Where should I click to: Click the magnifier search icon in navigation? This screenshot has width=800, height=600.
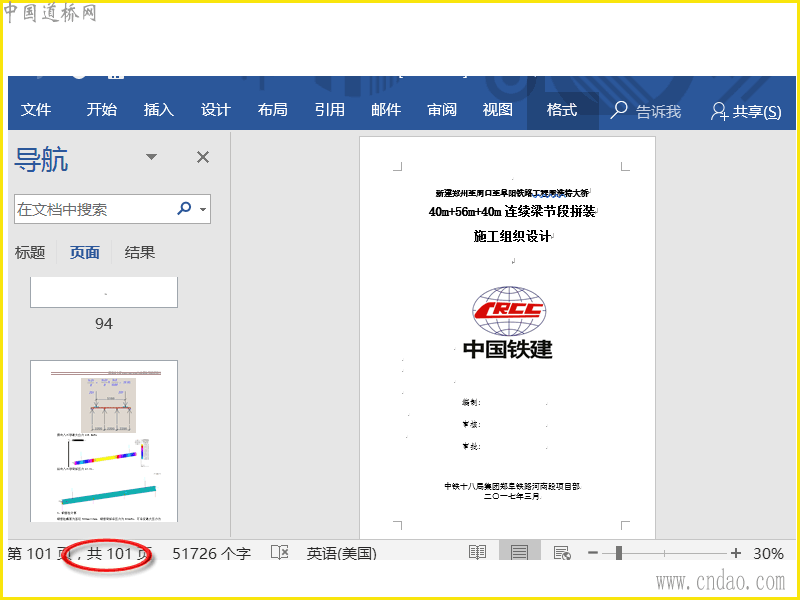[184, 208]
